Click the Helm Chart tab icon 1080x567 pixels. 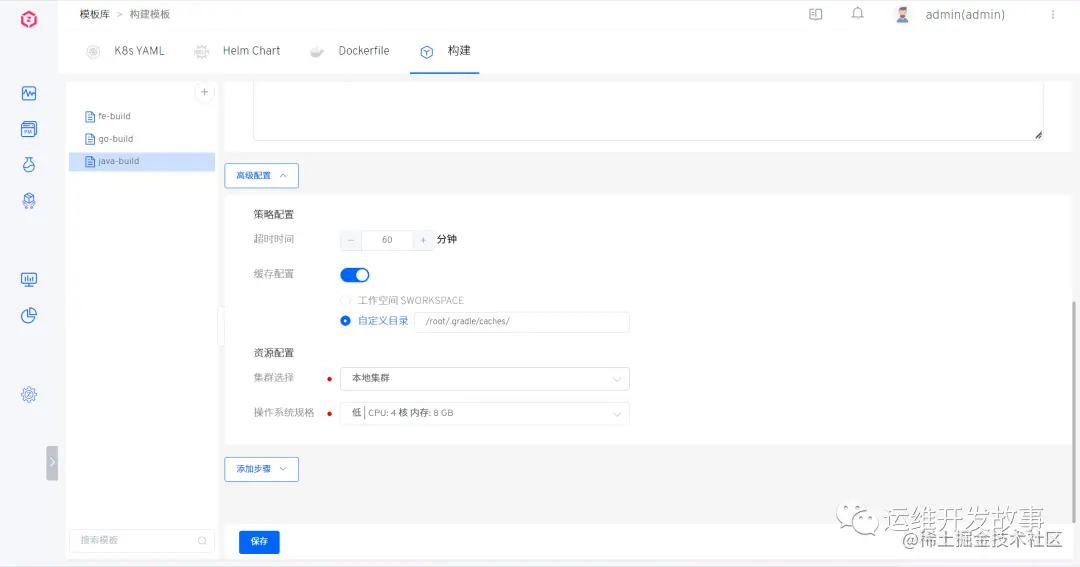tap(201, 52)
